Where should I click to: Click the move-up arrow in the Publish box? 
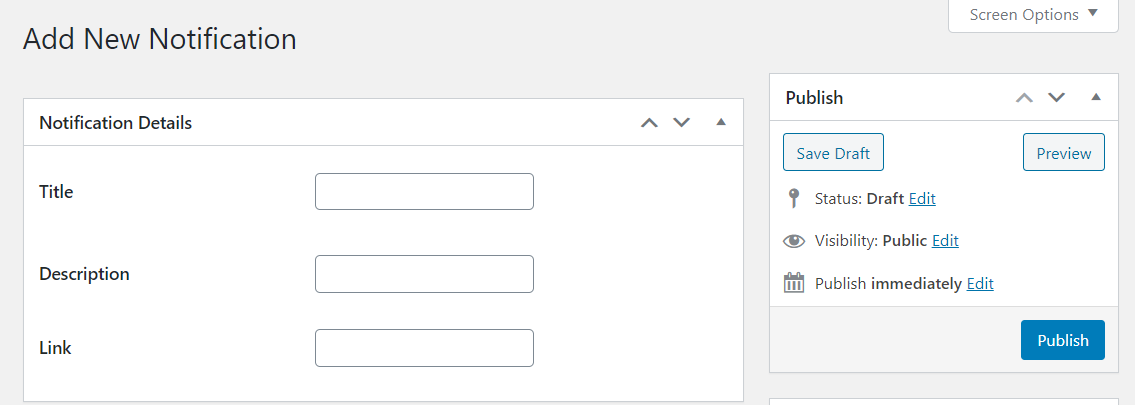tap(1024, 98)
